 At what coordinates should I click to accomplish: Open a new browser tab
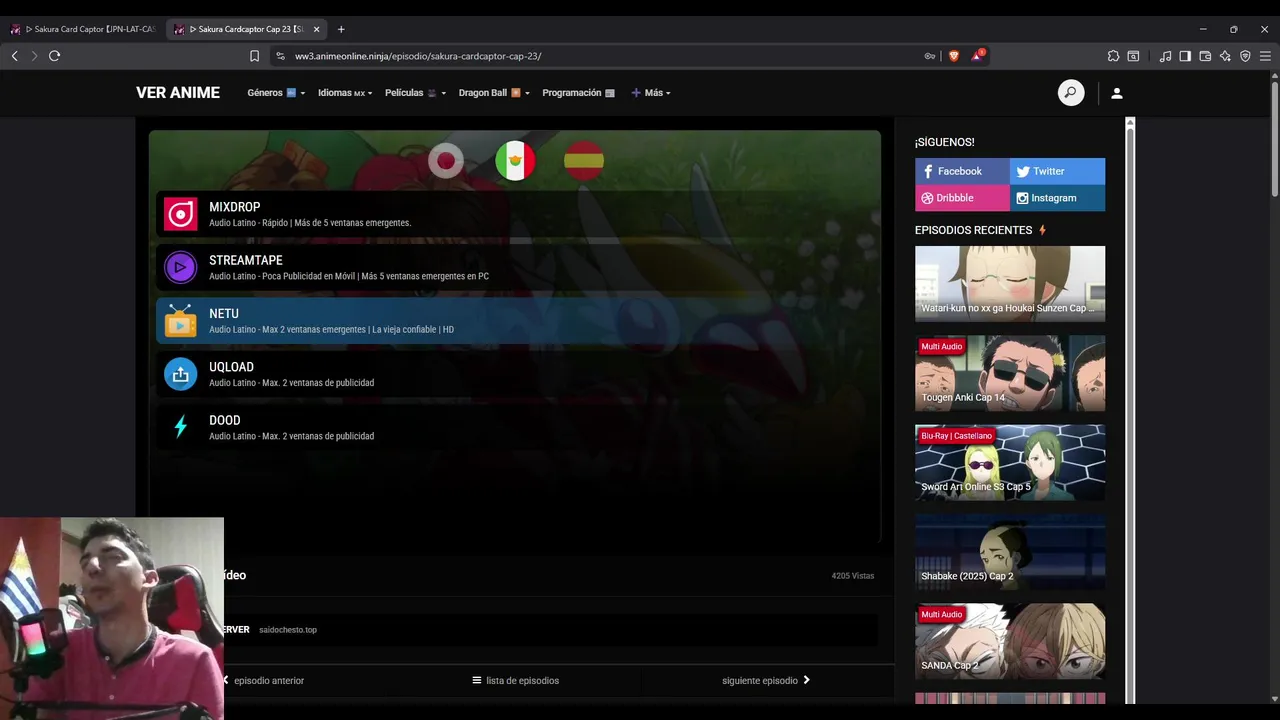(x=341, y=29)
